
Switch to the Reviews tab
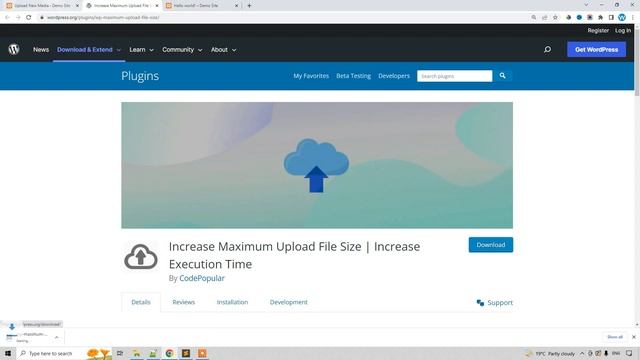[184, 302]
